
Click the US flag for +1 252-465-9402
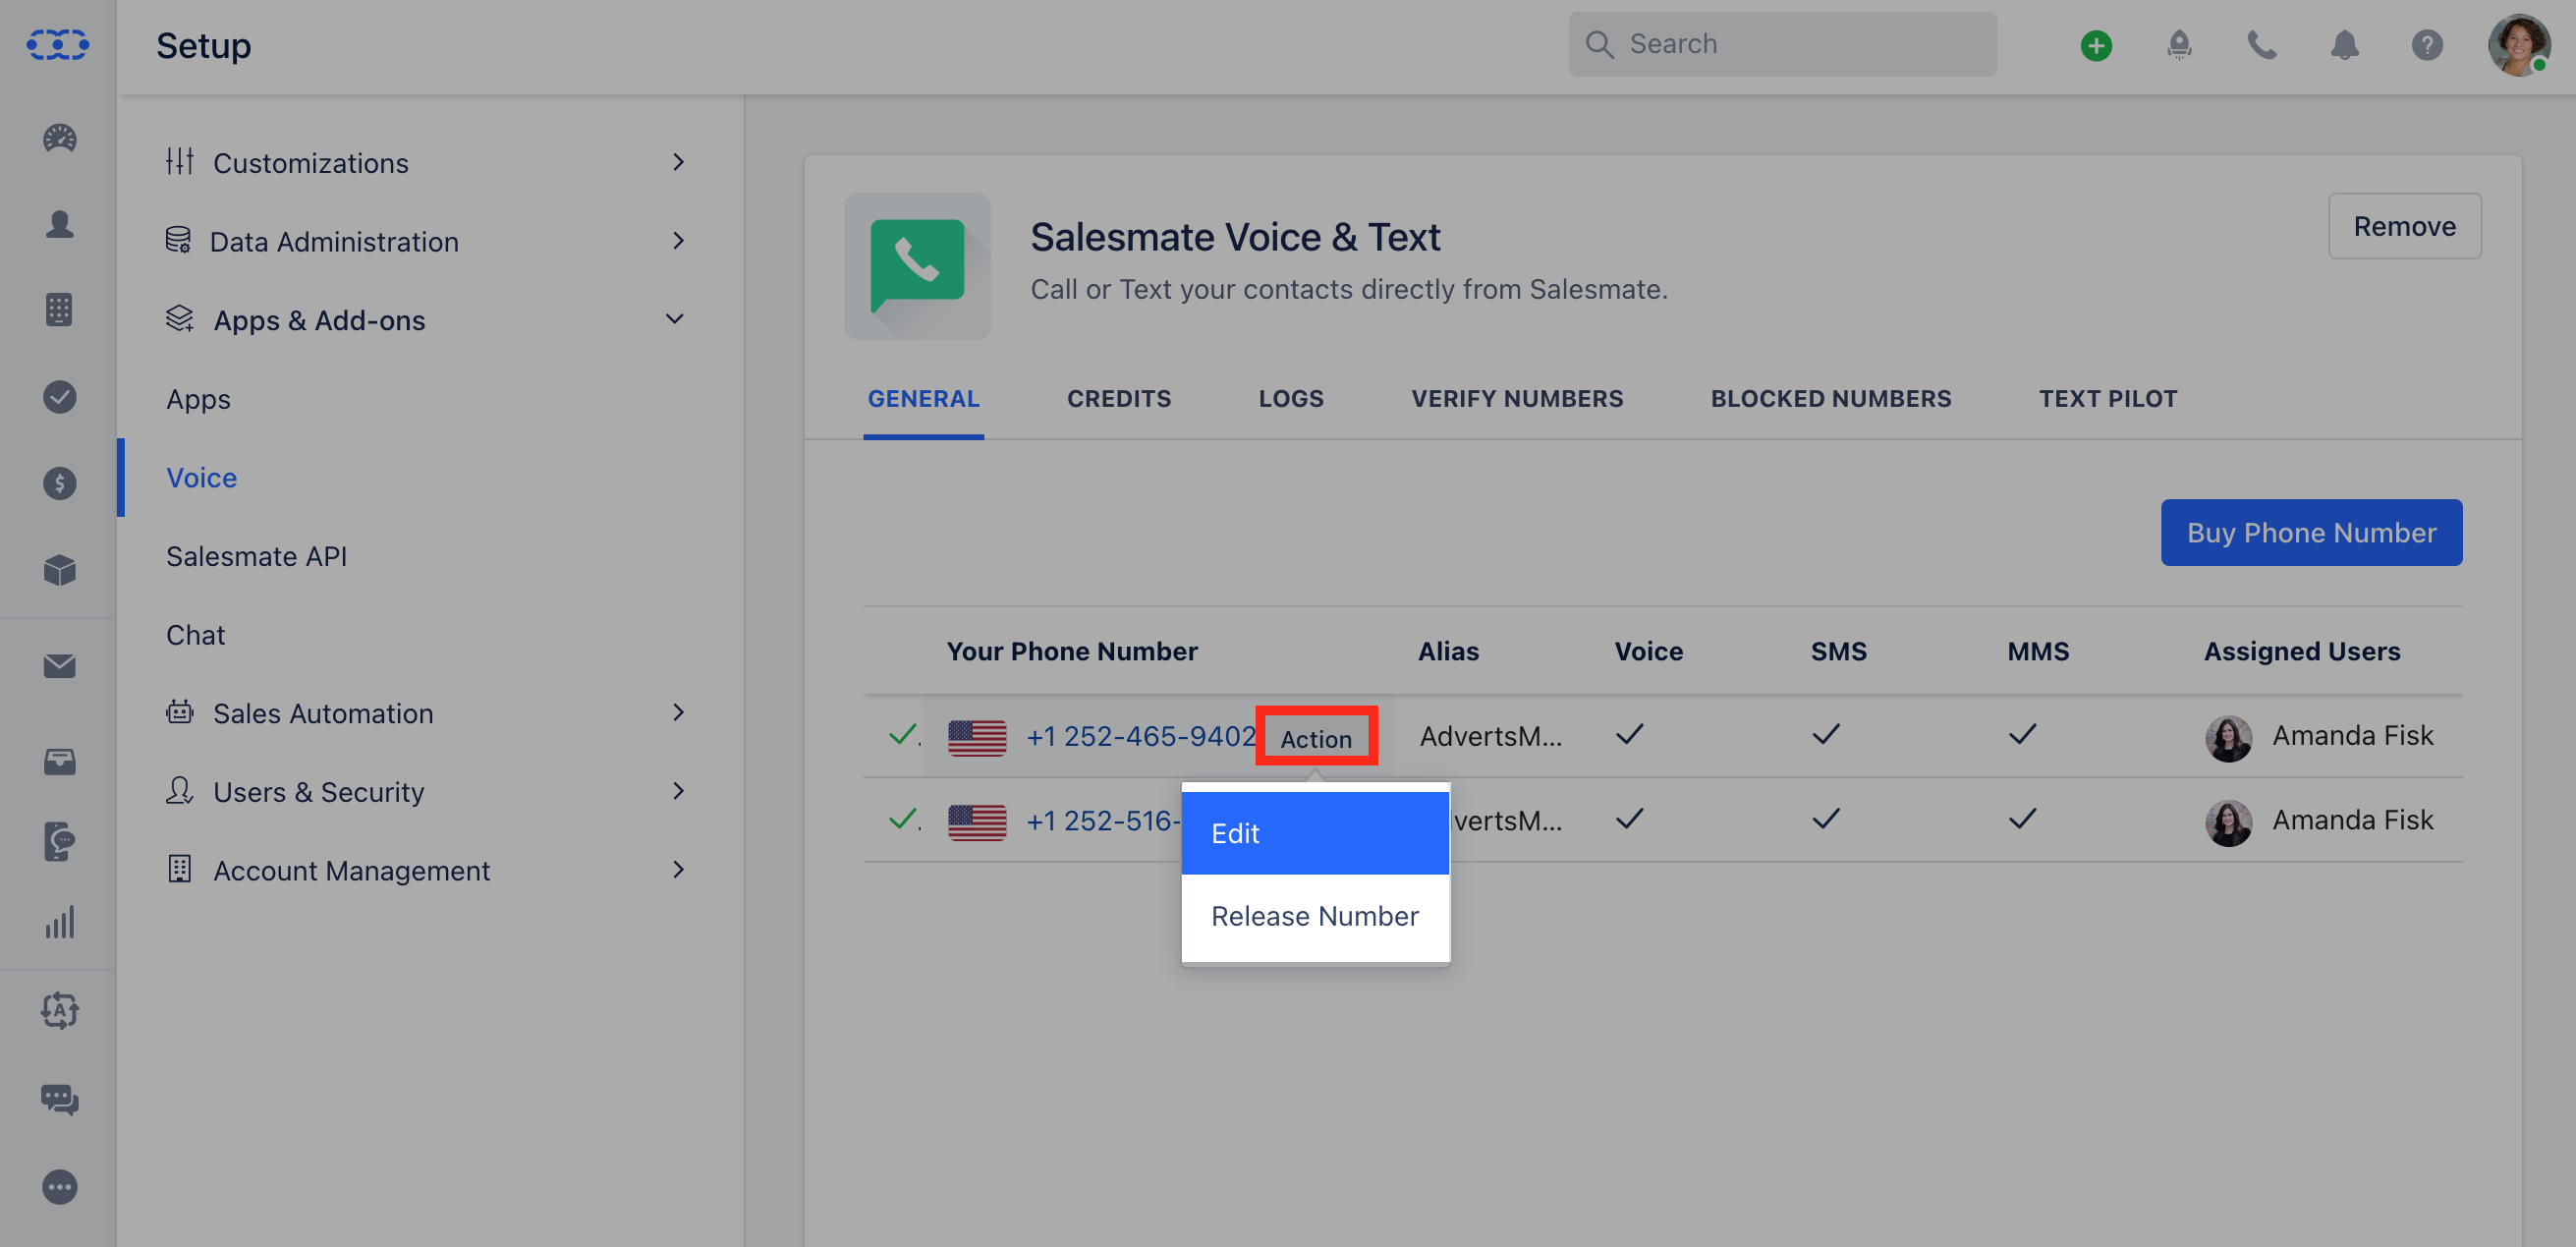tap(977, 737)
